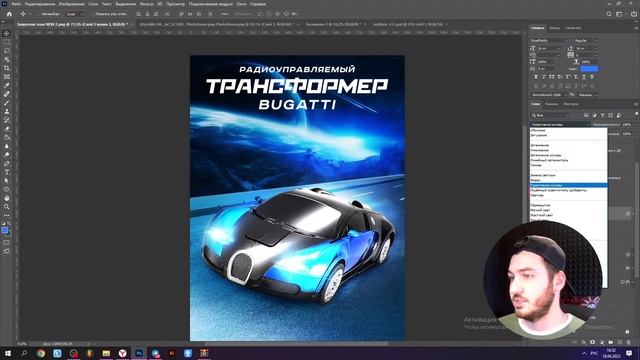Toggle All Caps in Character panel

551,77
